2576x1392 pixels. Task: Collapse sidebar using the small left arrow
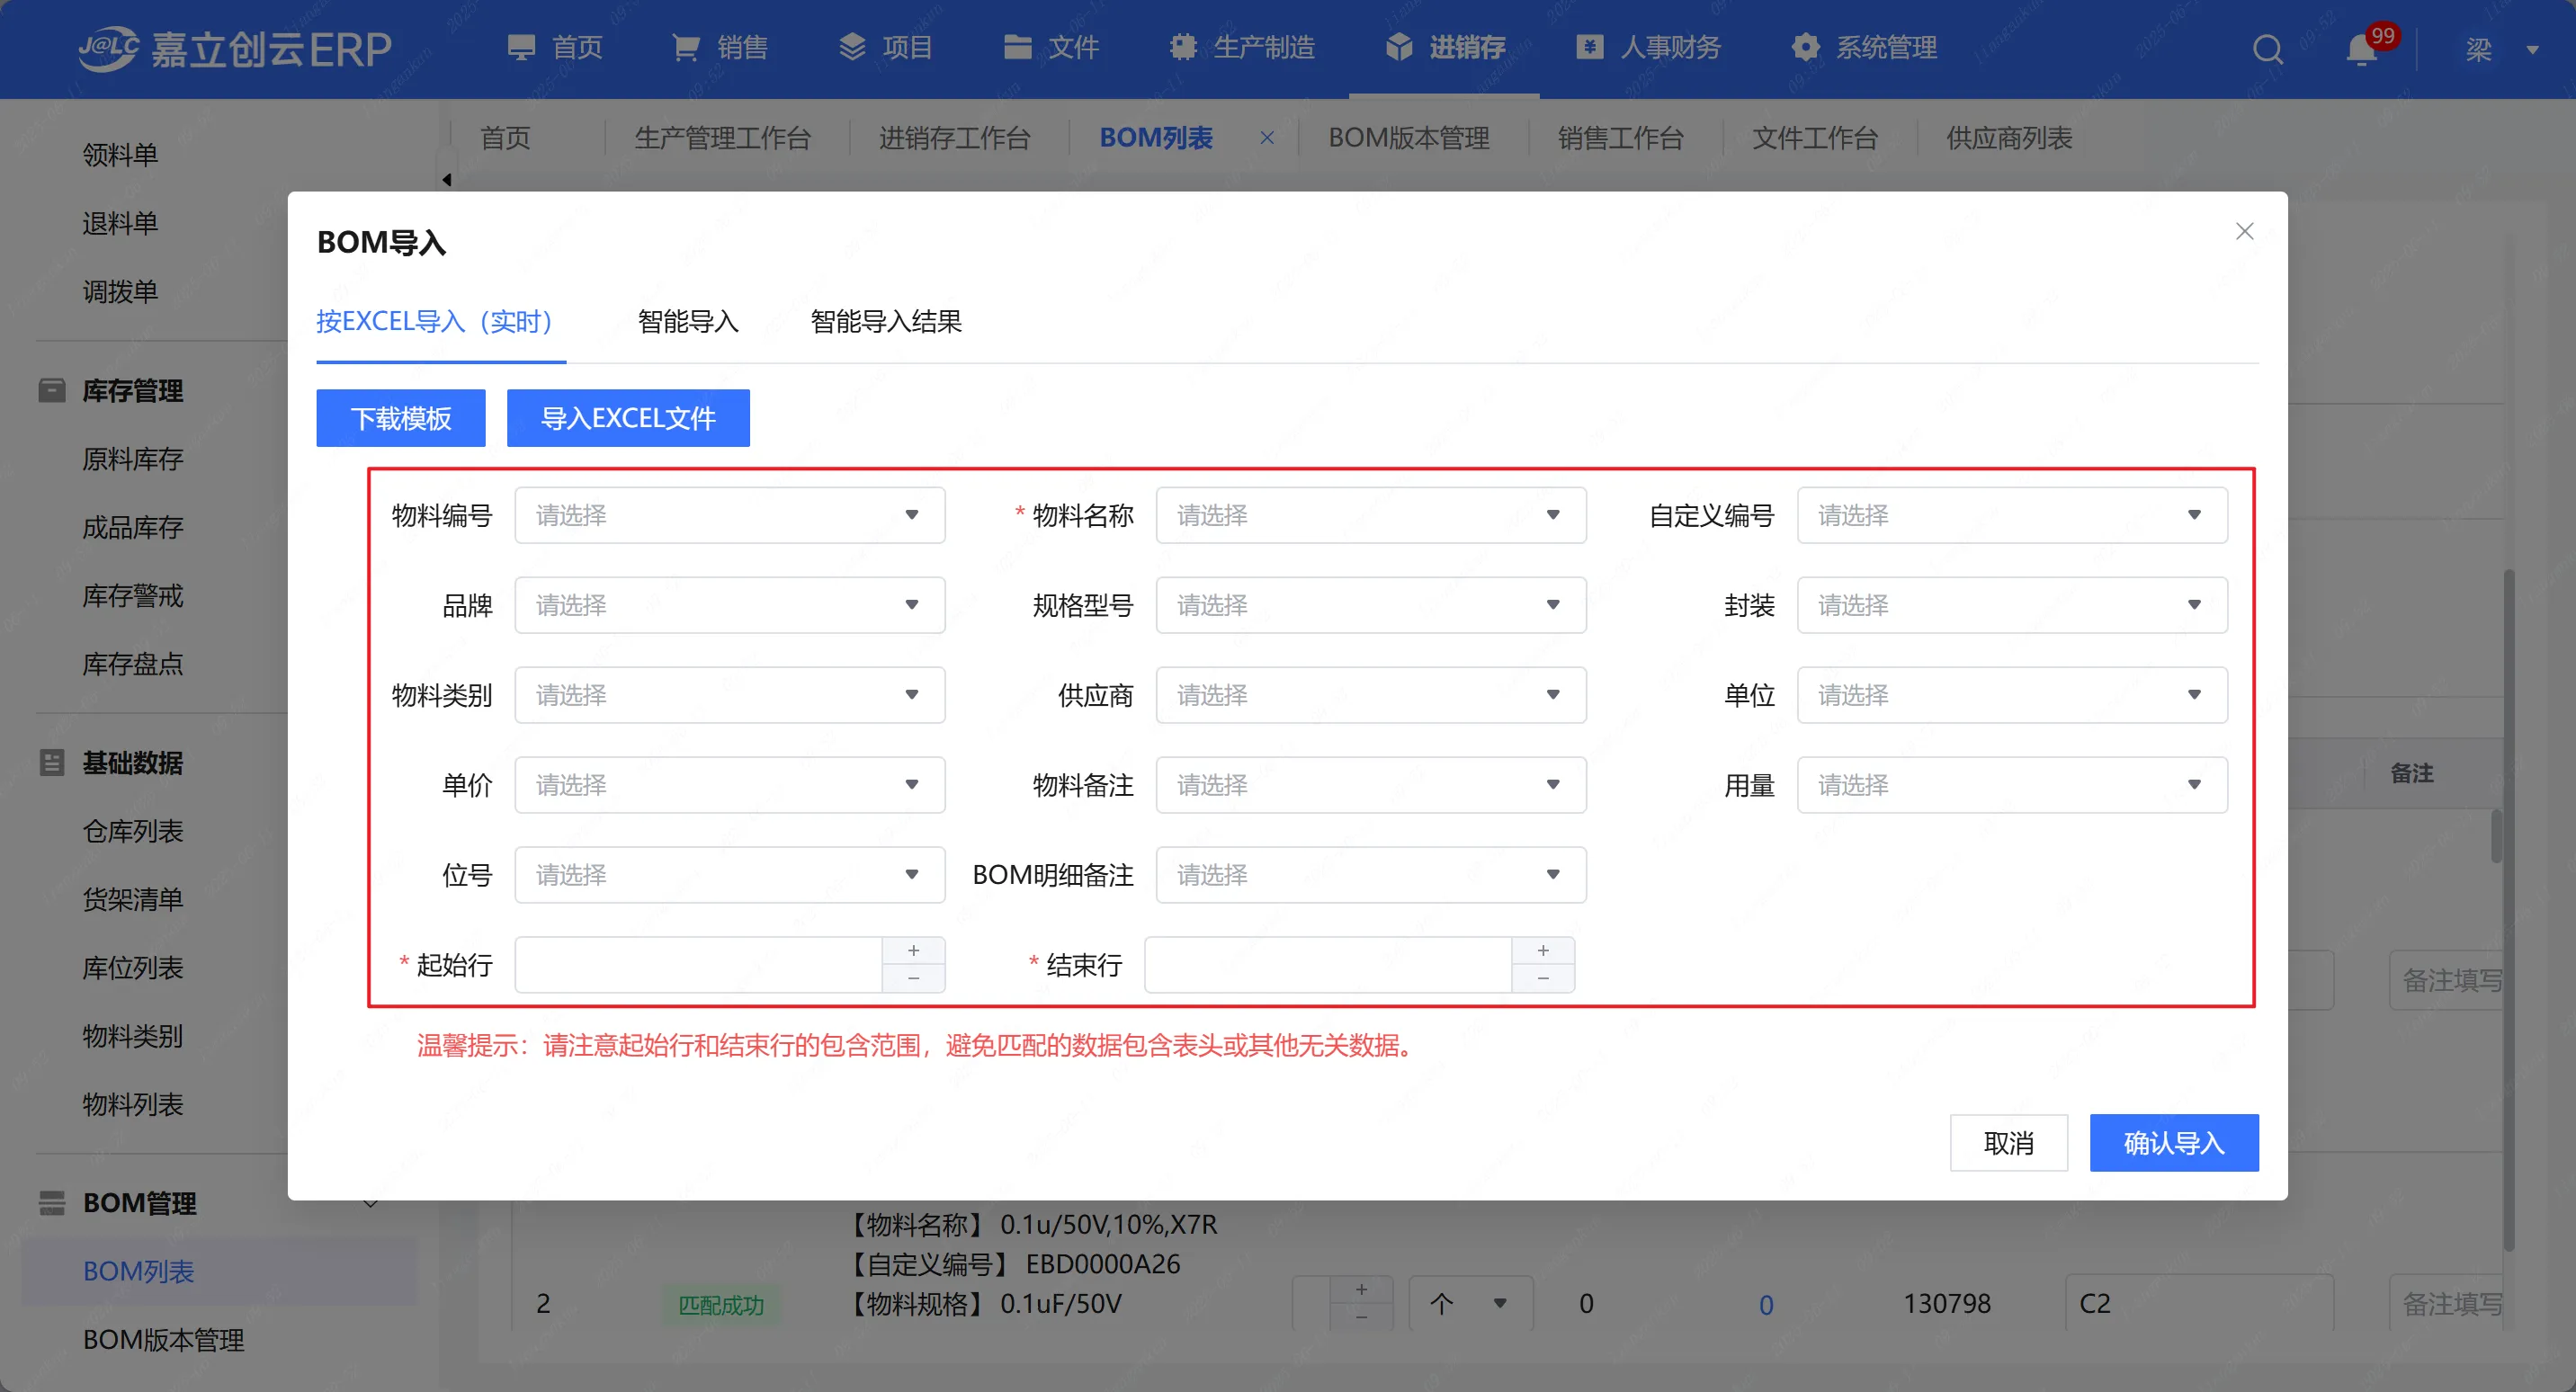[447, 180]
